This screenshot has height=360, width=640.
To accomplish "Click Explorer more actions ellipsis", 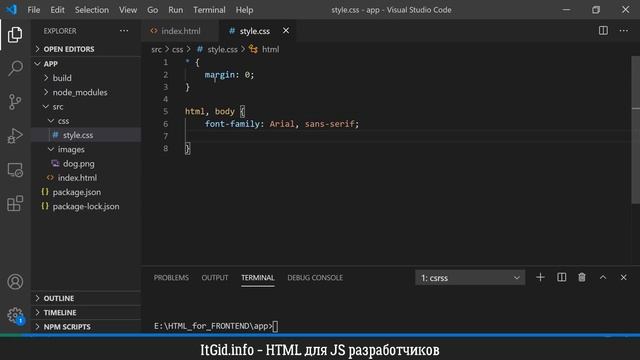I will click(124, 31).
